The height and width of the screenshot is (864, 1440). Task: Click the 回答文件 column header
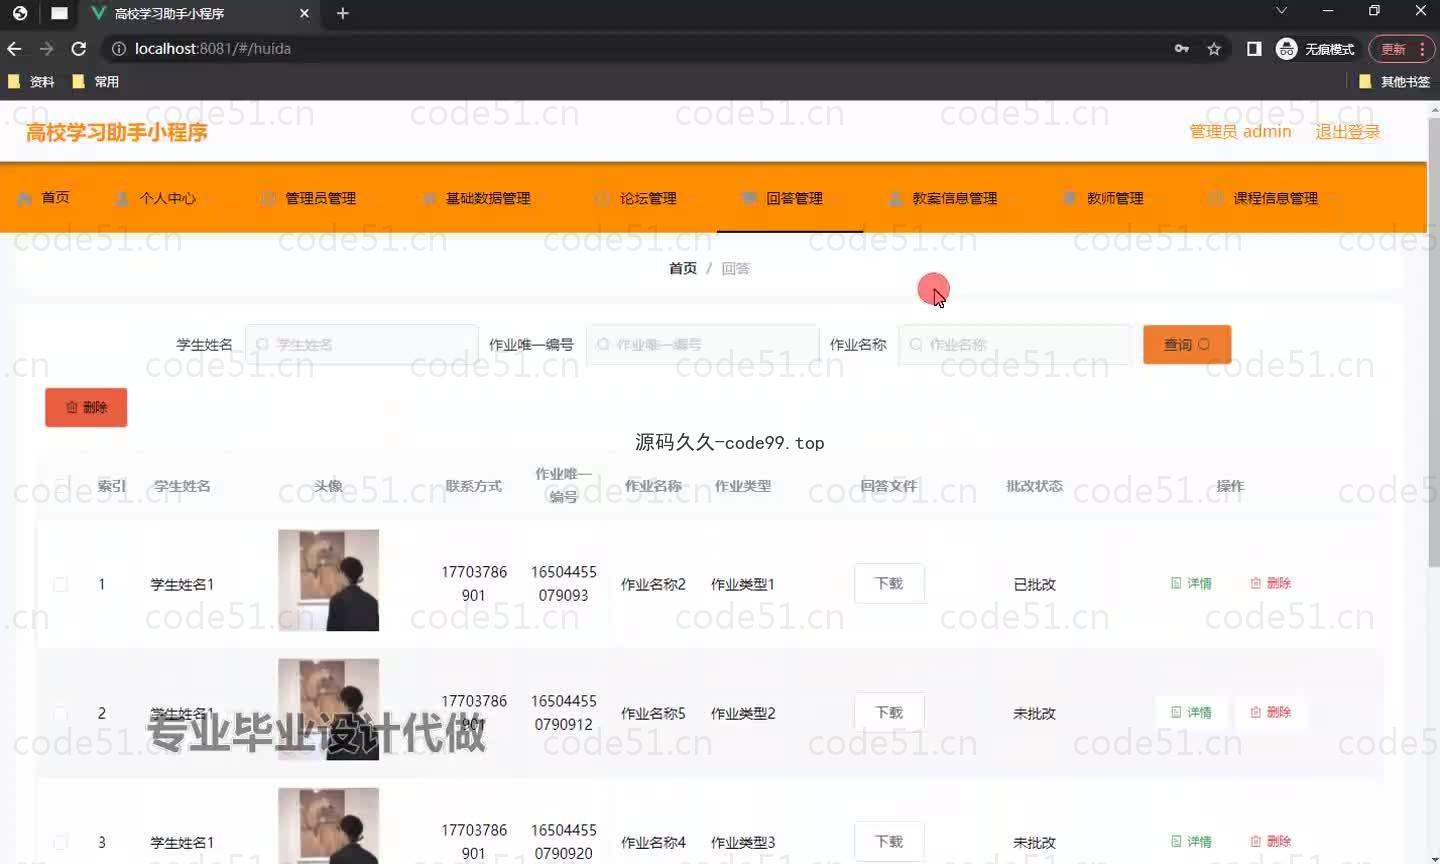click(x=888, y=486)
